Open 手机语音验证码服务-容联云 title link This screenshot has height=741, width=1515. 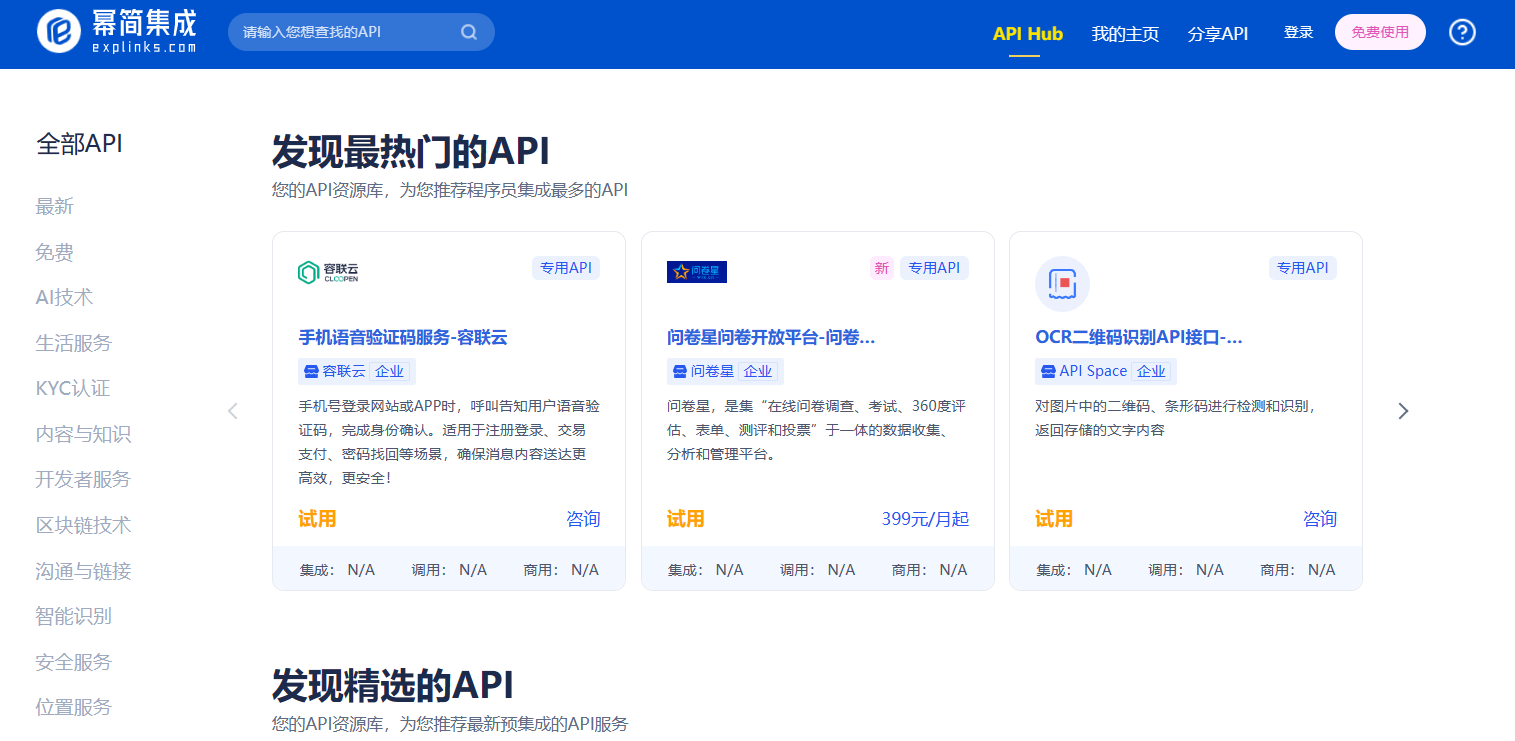(x=403, y=338)
